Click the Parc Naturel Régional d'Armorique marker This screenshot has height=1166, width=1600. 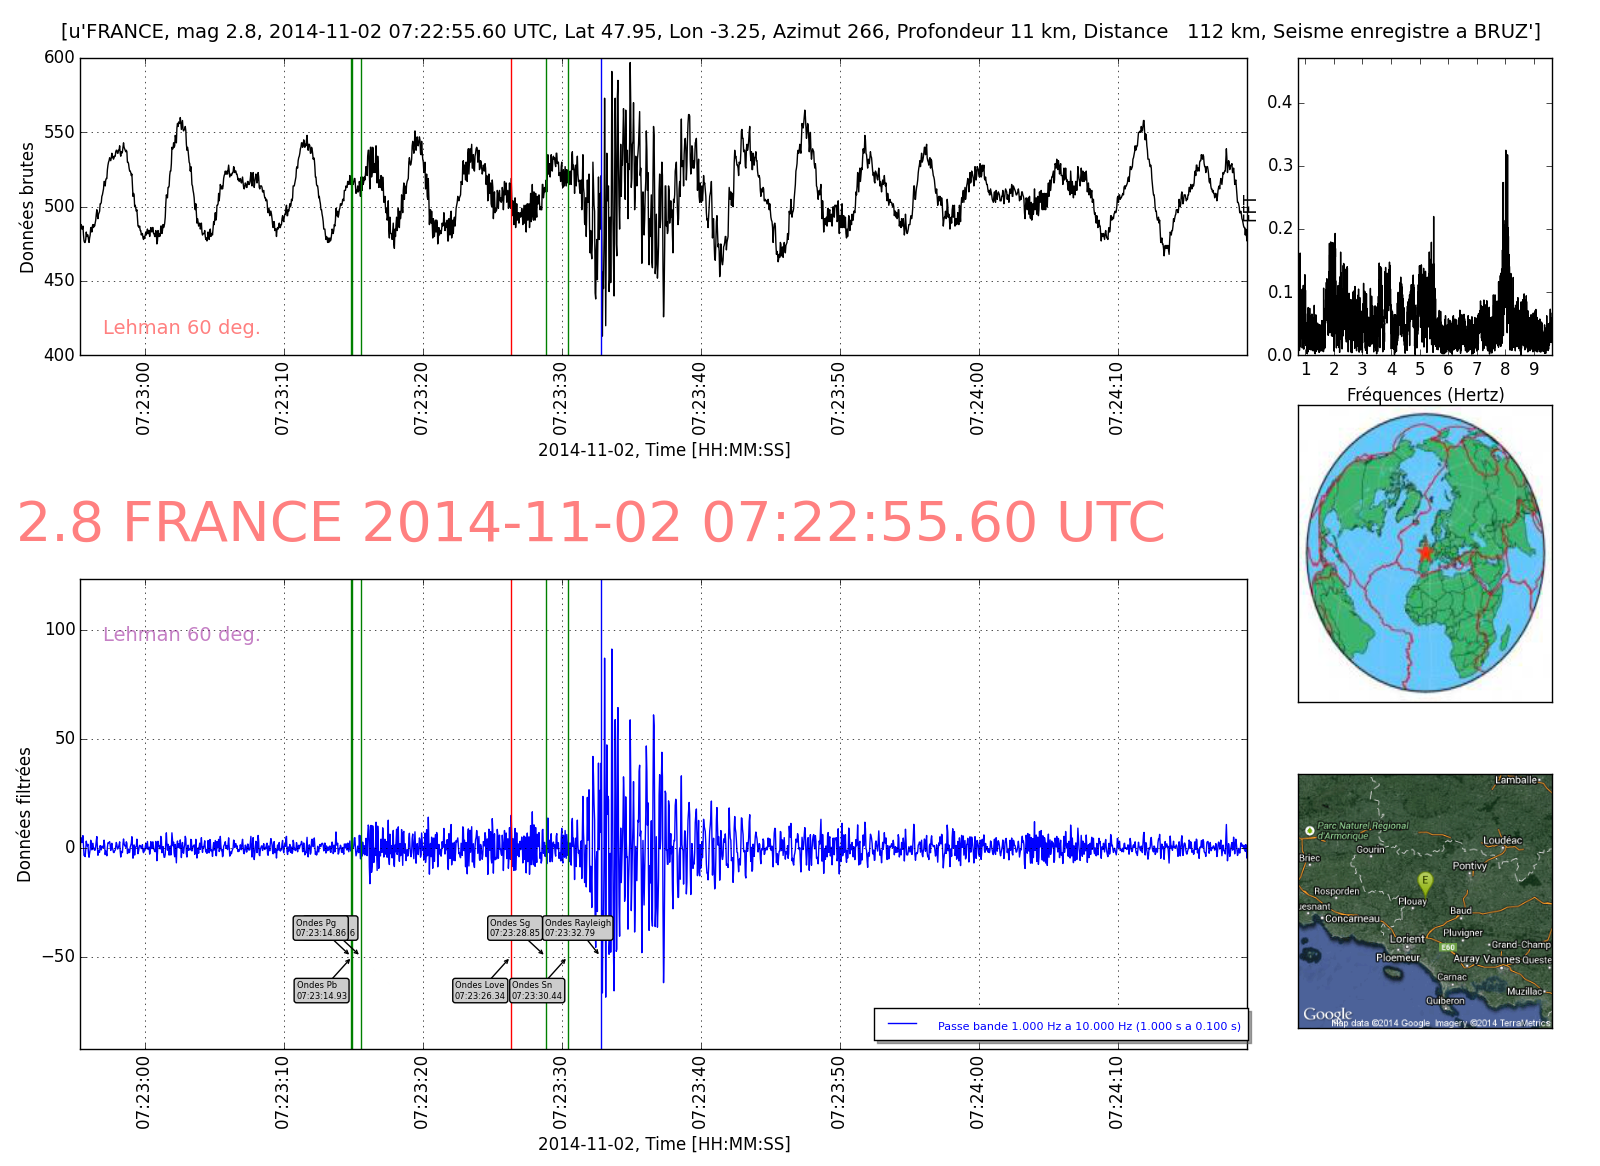pyautogui.click(x=1310, y=830)
